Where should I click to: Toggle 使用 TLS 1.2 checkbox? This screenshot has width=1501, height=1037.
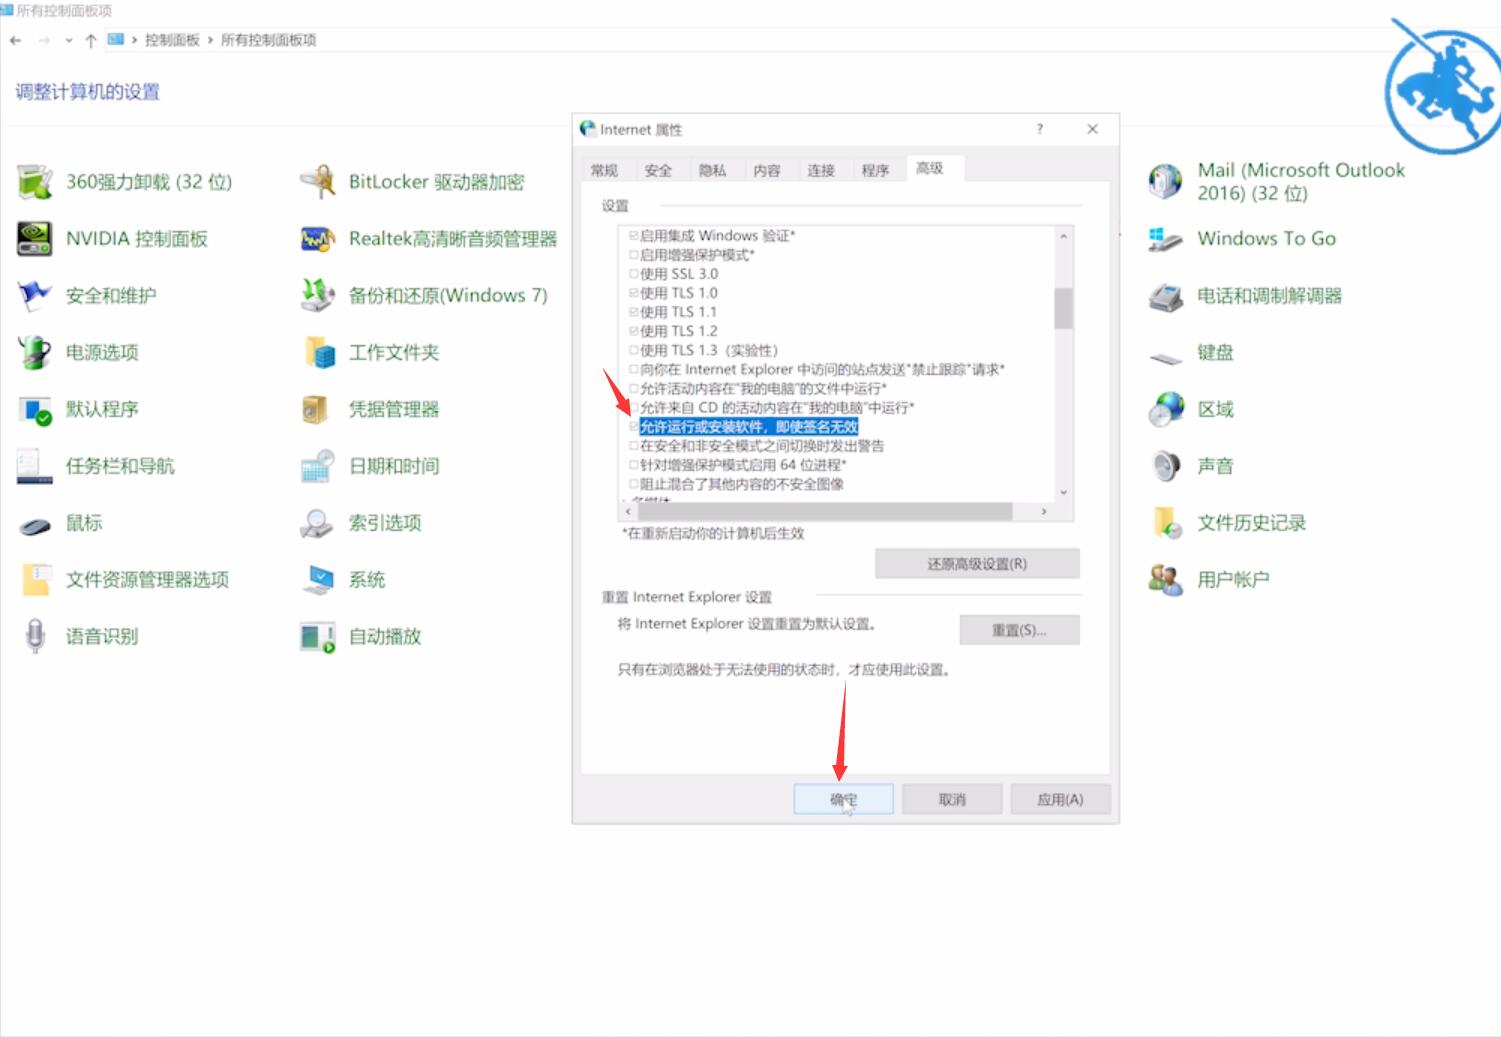(633, 331)
